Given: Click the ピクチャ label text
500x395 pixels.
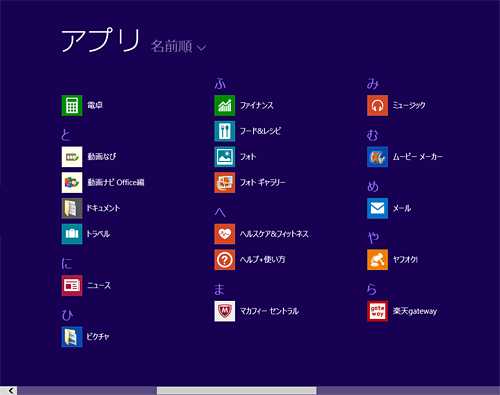Looking at the screenshot, I should coord(98,337).
